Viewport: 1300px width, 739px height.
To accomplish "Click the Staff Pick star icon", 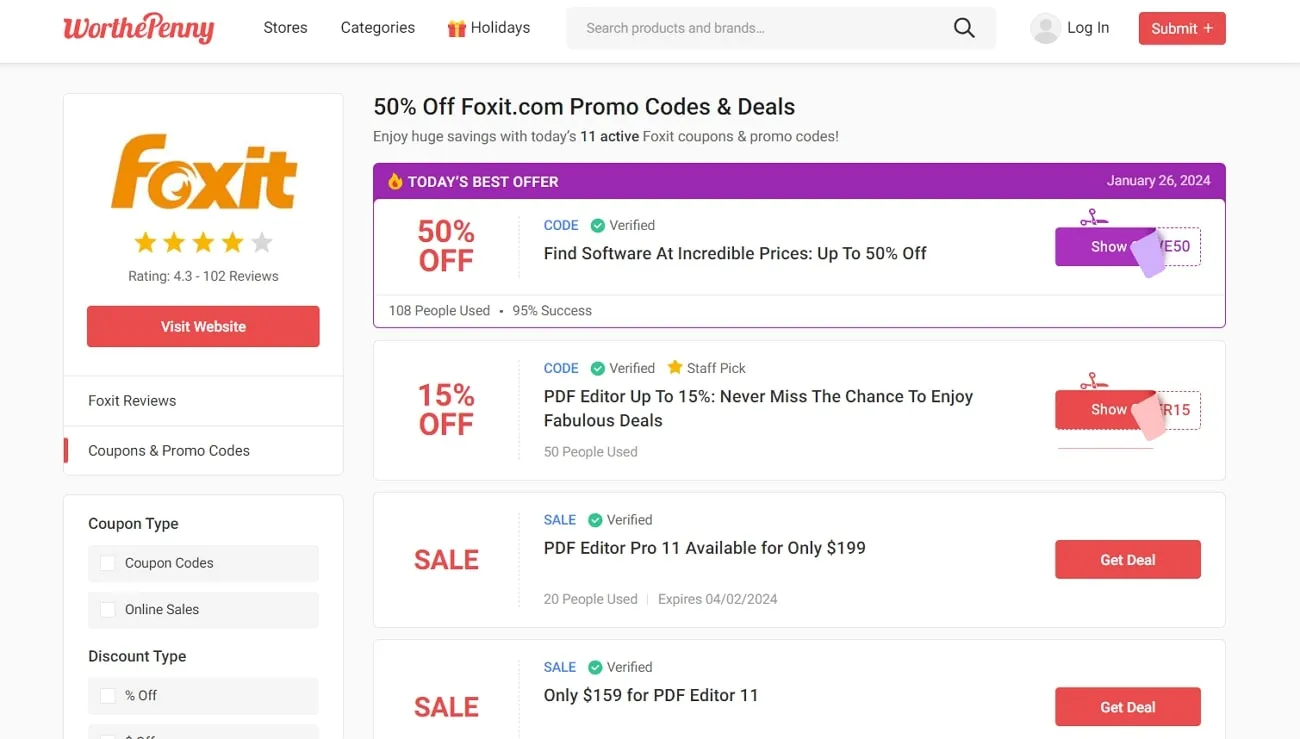I will point(675,368).
